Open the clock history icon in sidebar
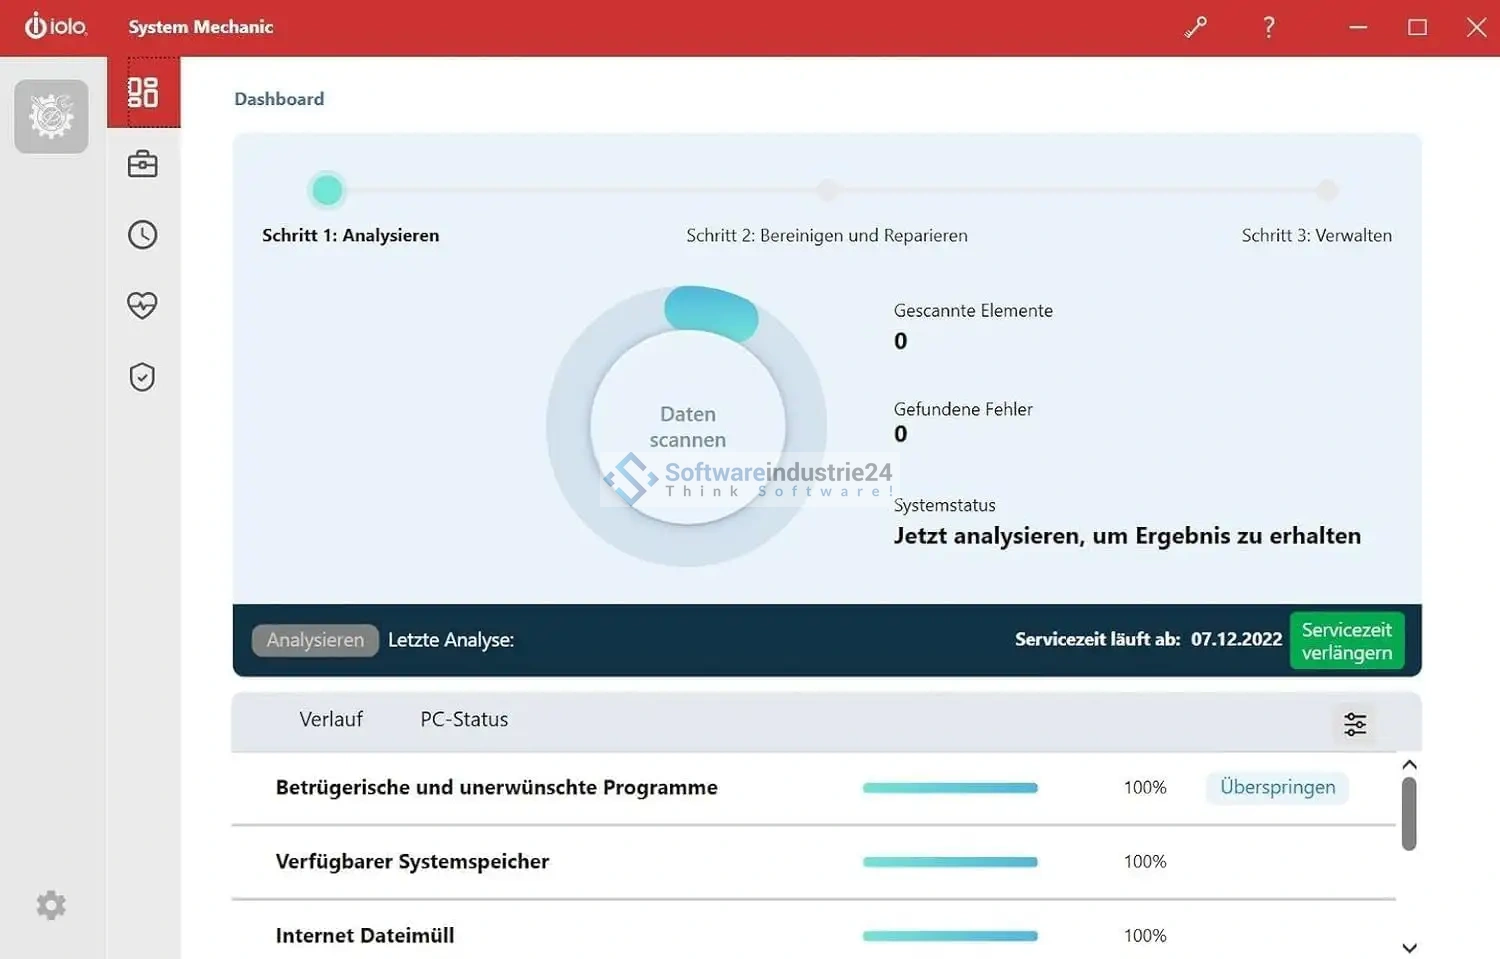The height and width of the screenshot is (959, 1500). click(x=143, y=235)
